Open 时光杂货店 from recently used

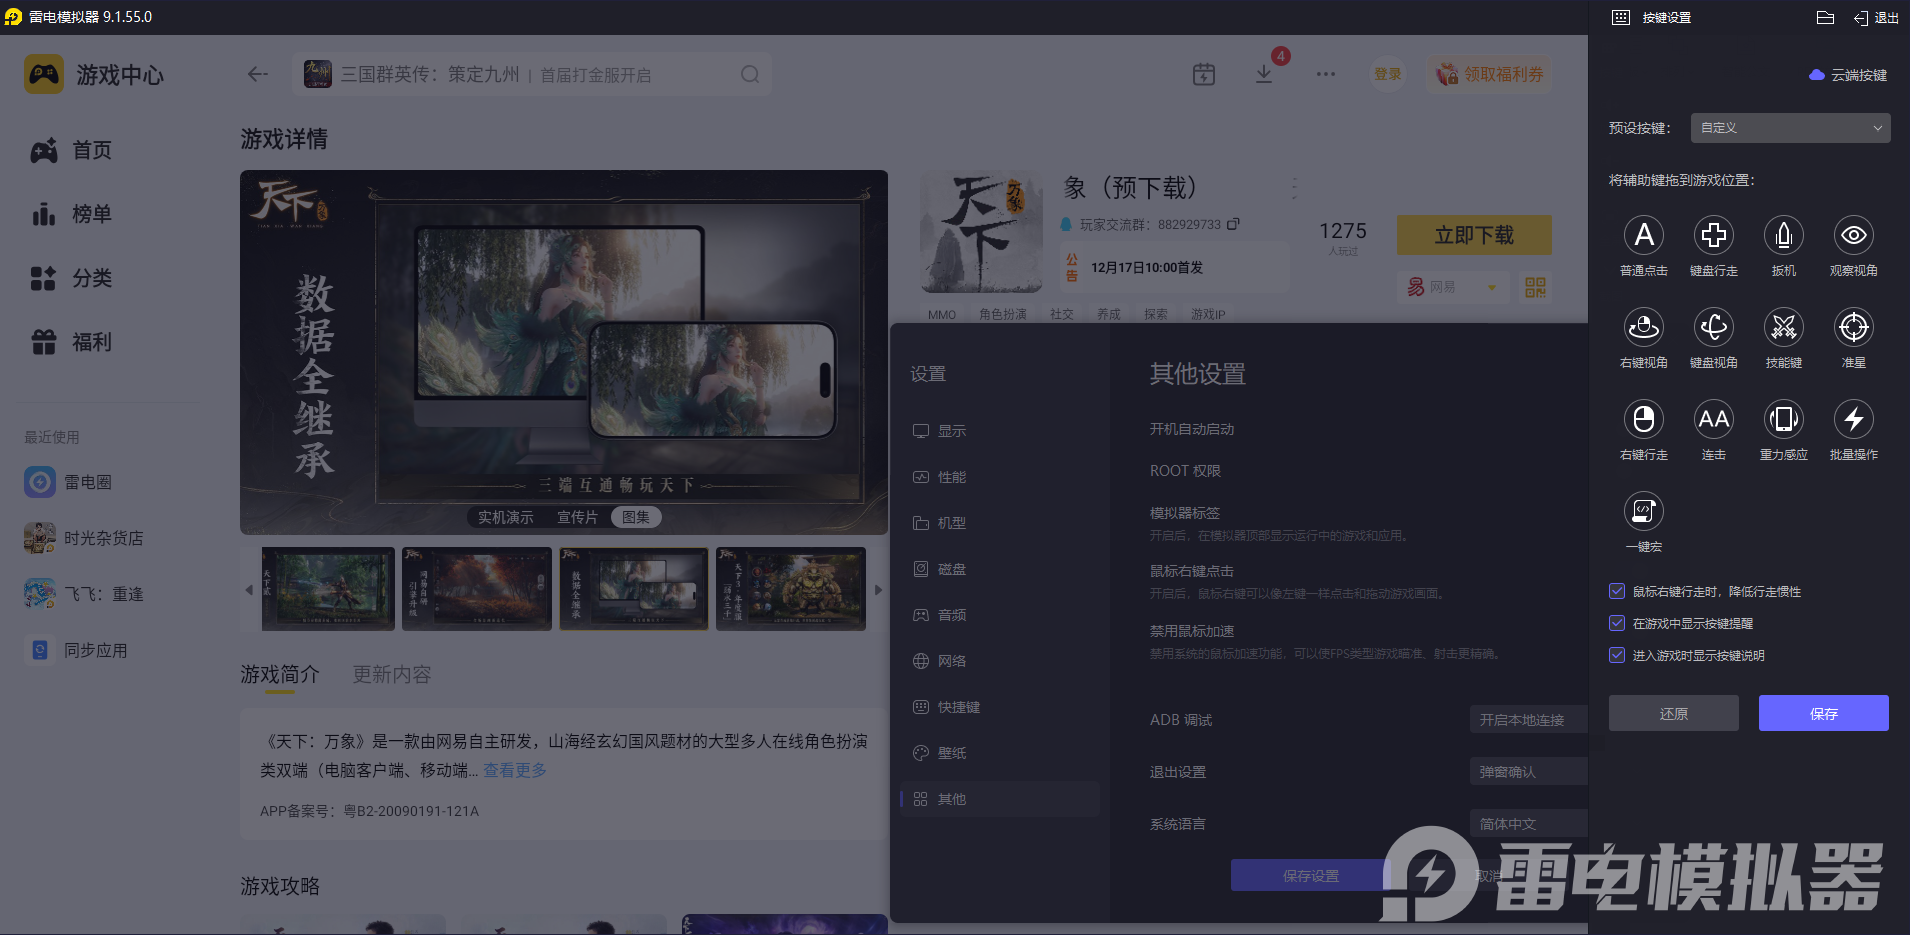[x=84, y=538]
